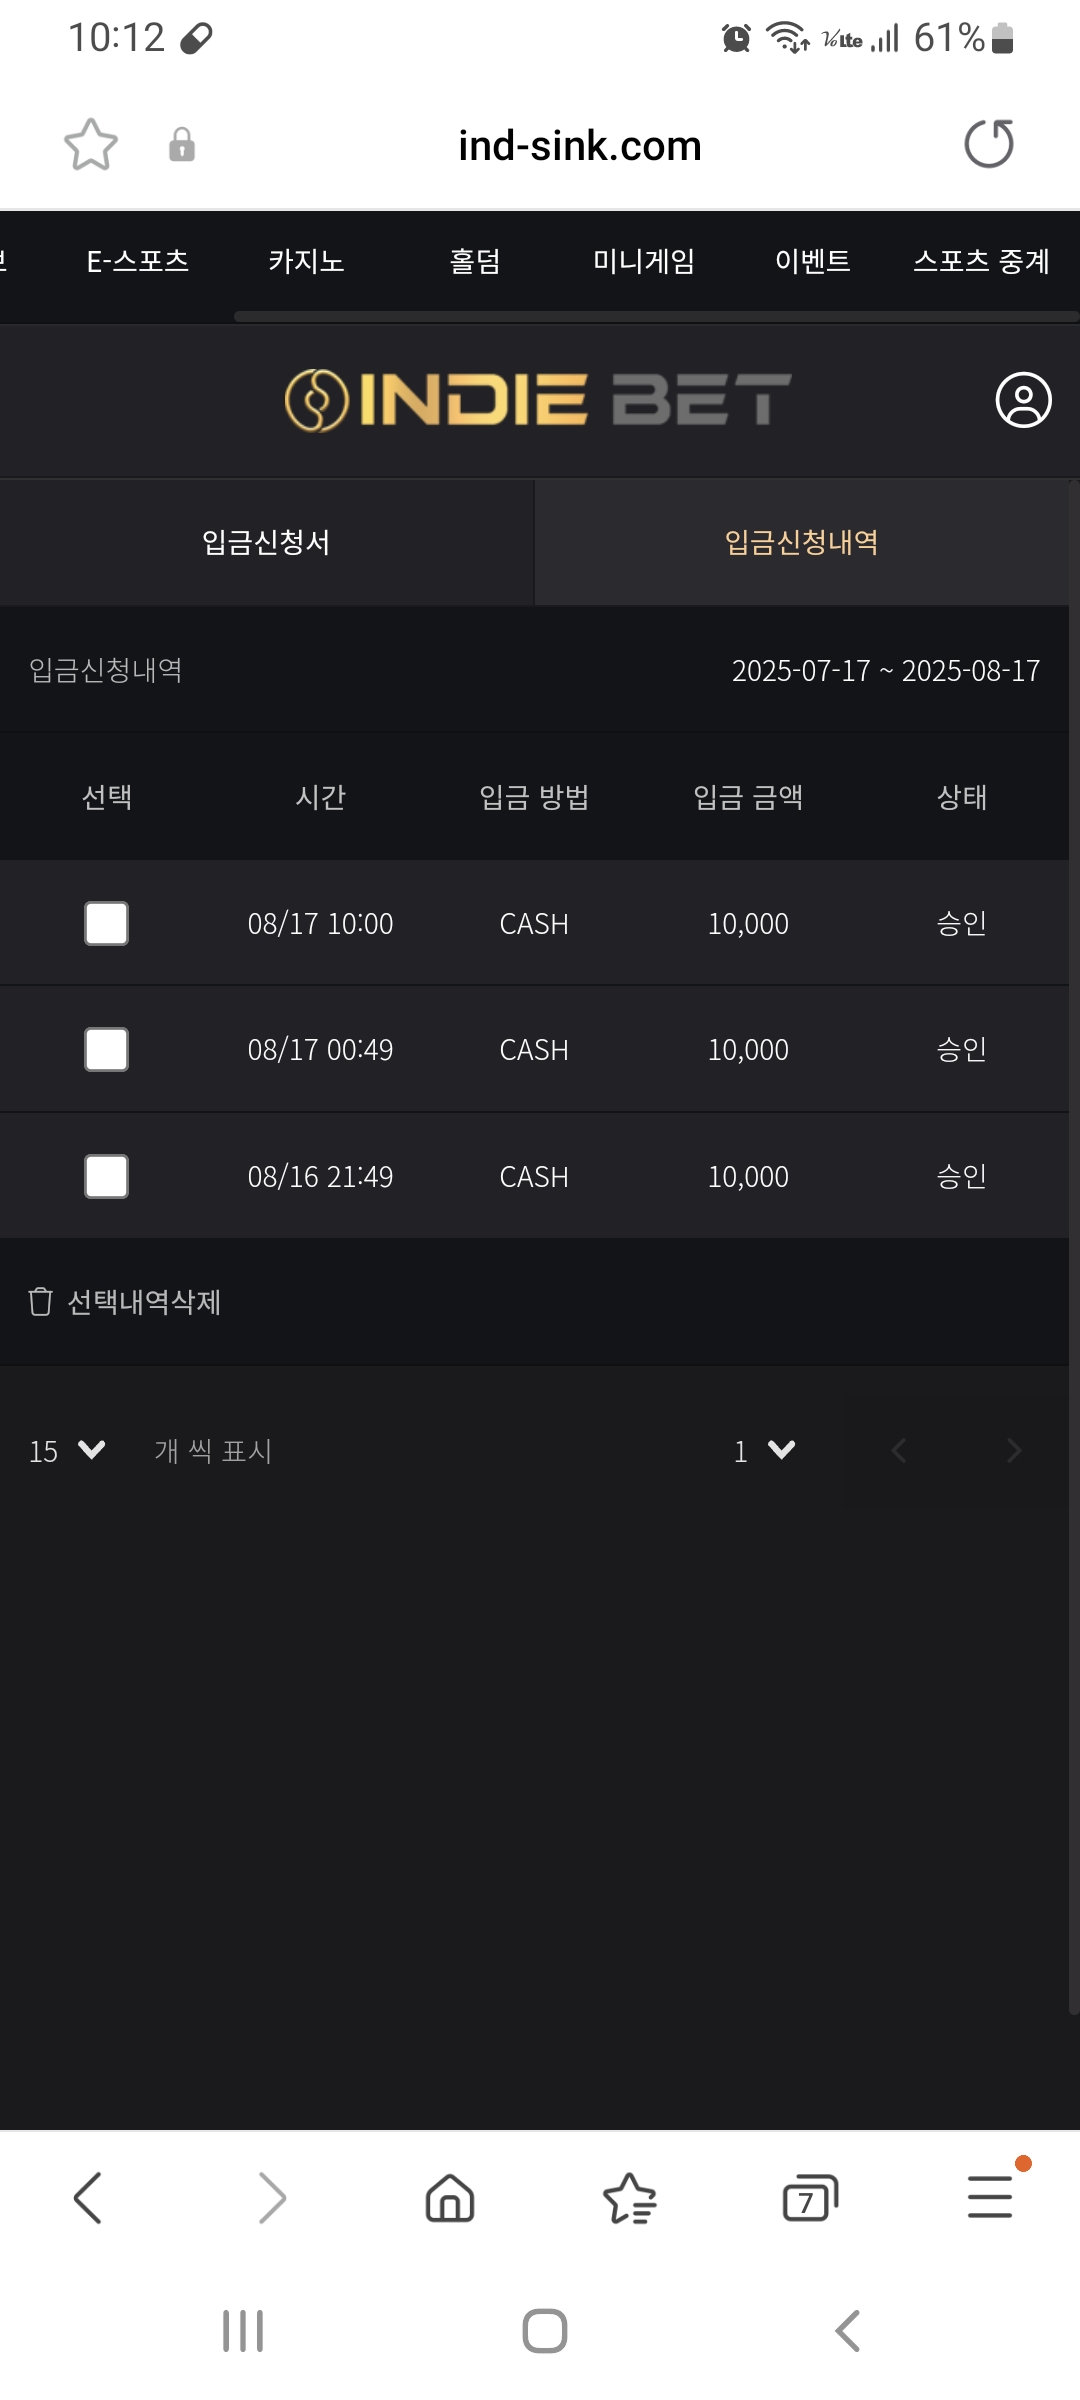Tap the browser home icon
The width and height of the screenshot is (1080, 2400).
[450, 2198]
